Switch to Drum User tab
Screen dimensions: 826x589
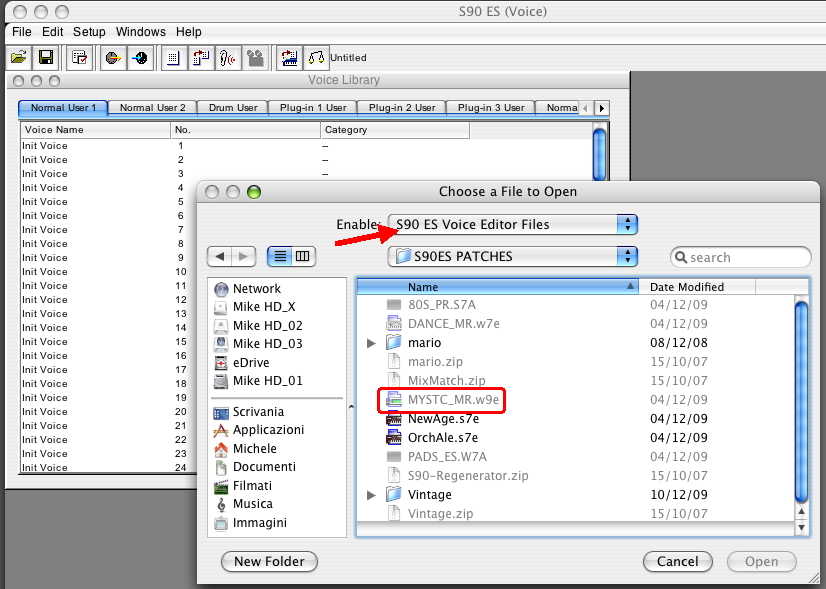pyautogui.click(x=233, y=108)
